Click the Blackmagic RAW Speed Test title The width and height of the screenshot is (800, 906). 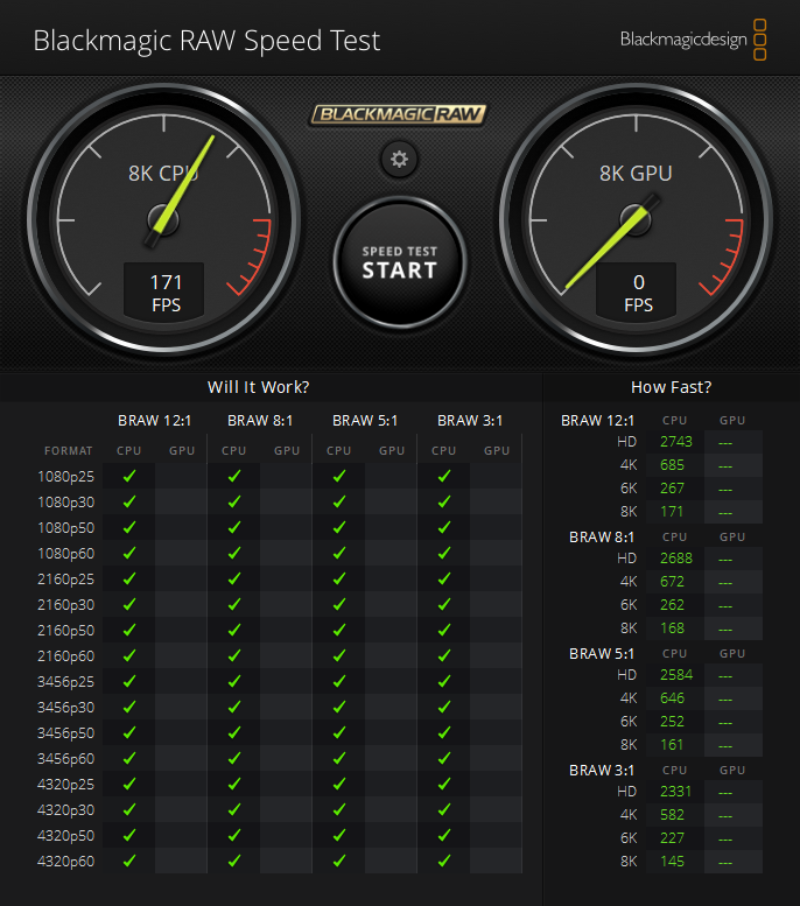tap(207, 41)
